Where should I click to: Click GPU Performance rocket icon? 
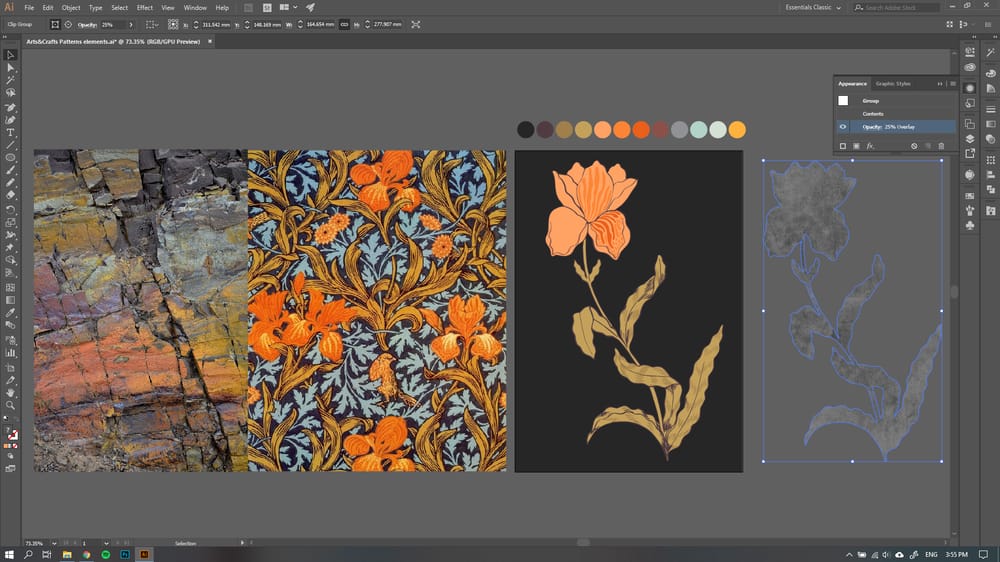click(310, 8)
